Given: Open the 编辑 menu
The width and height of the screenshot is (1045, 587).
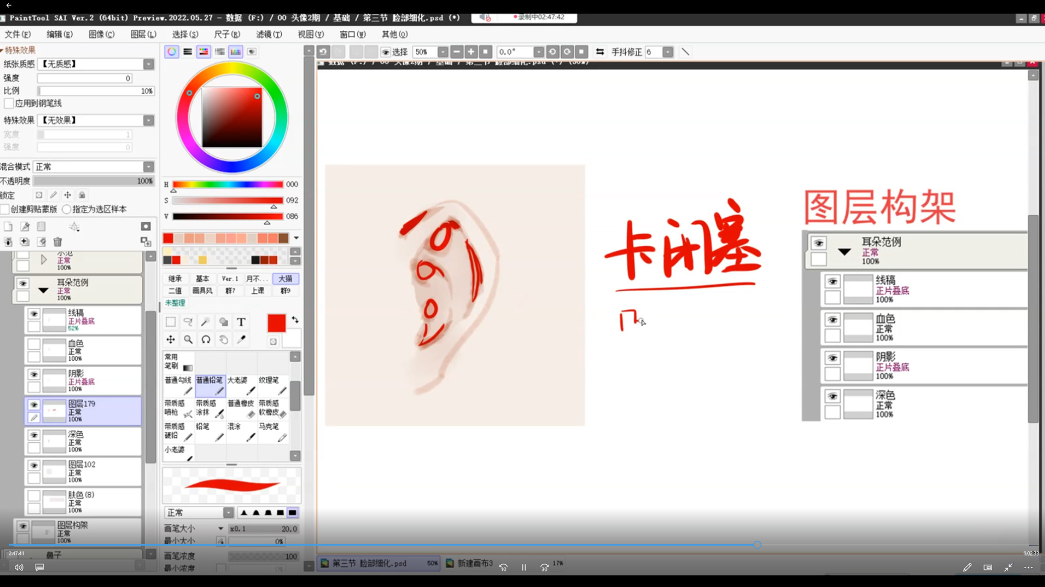Looking at the screenshot, I should (x=59, y=34).
